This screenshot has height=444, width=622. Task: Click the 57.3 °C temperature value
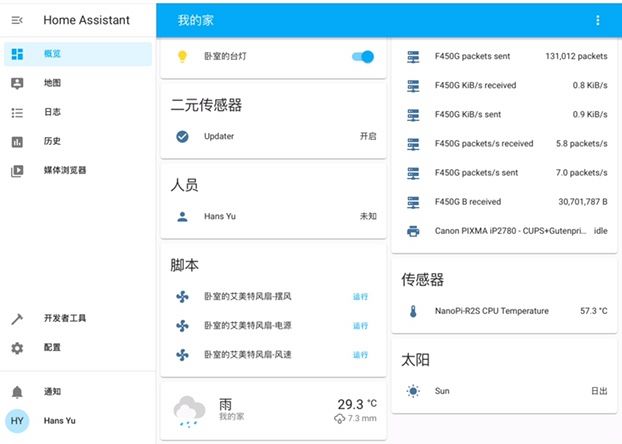594,311
